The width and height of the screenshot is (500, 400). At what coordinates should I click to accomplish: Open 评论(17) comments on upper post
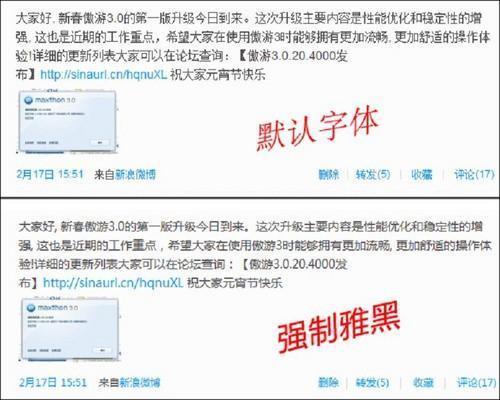474,174
